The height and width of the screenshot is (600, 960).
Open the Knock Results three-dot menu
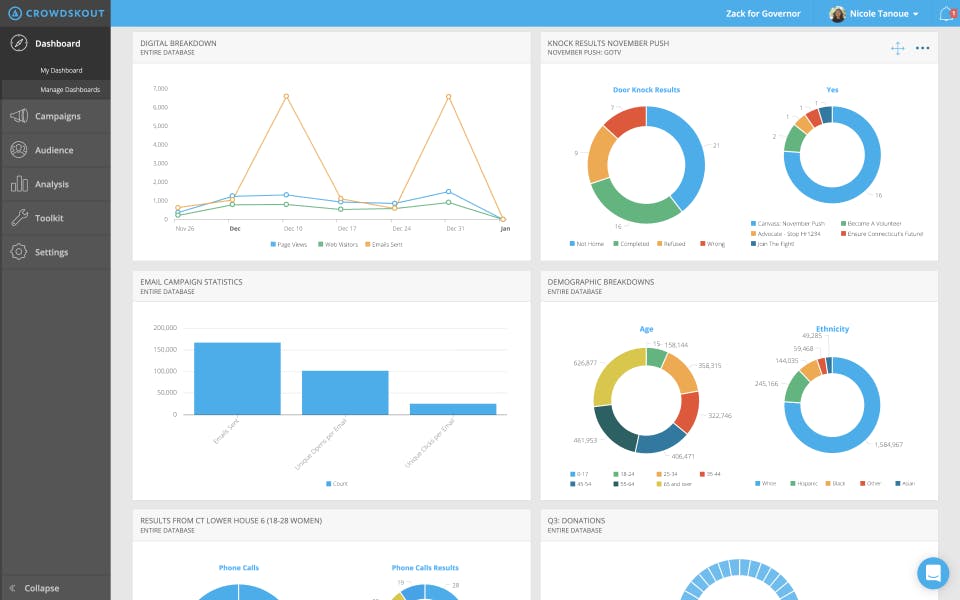pyautogui.click(x=923, y=48)
